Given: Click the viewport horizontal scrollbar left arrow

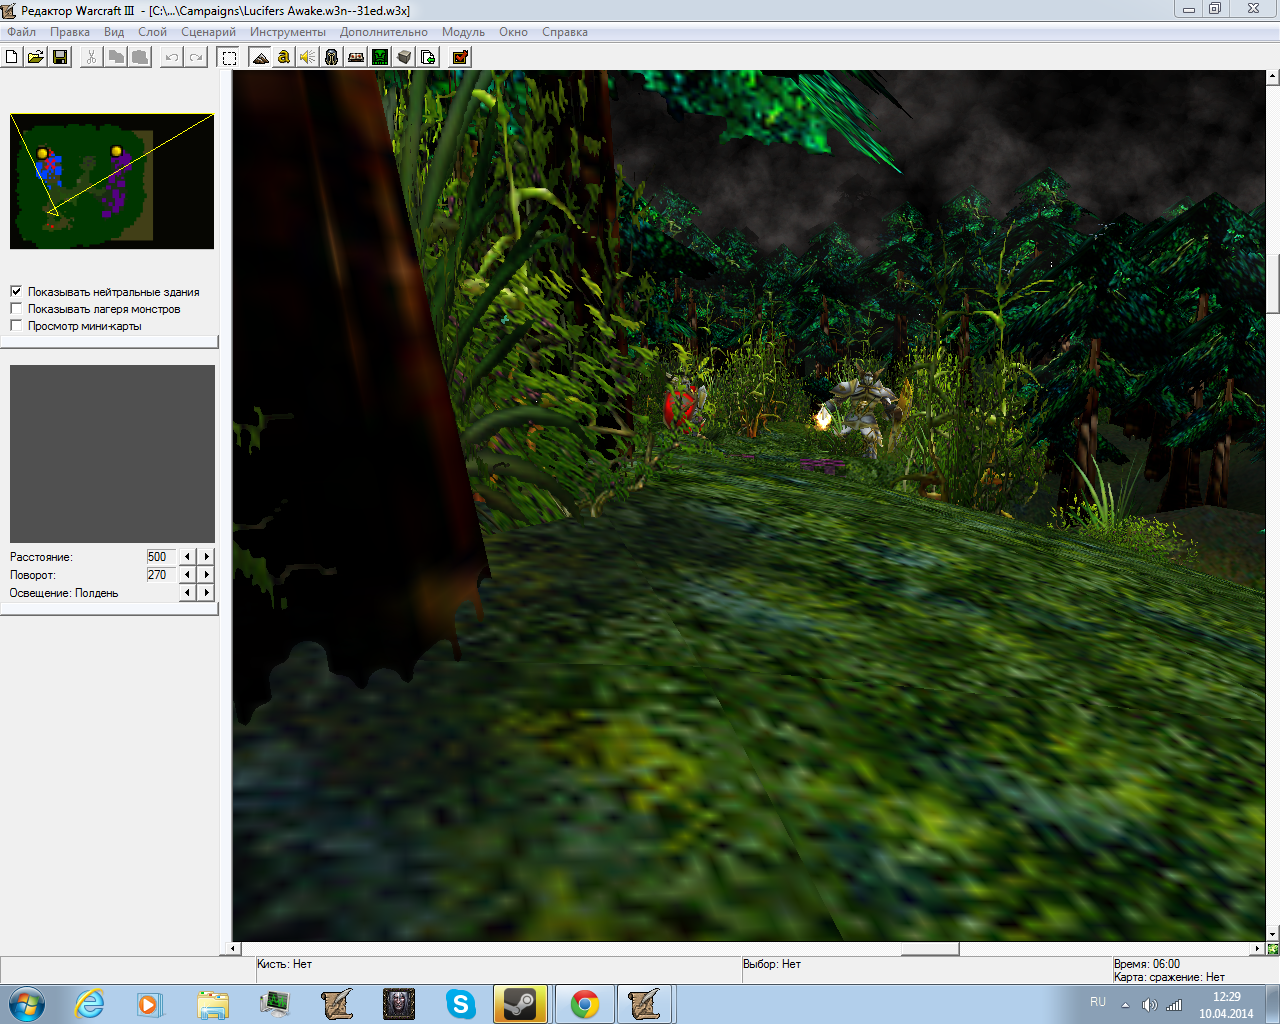Looking at the screenshot, I should tap(235, 948).
